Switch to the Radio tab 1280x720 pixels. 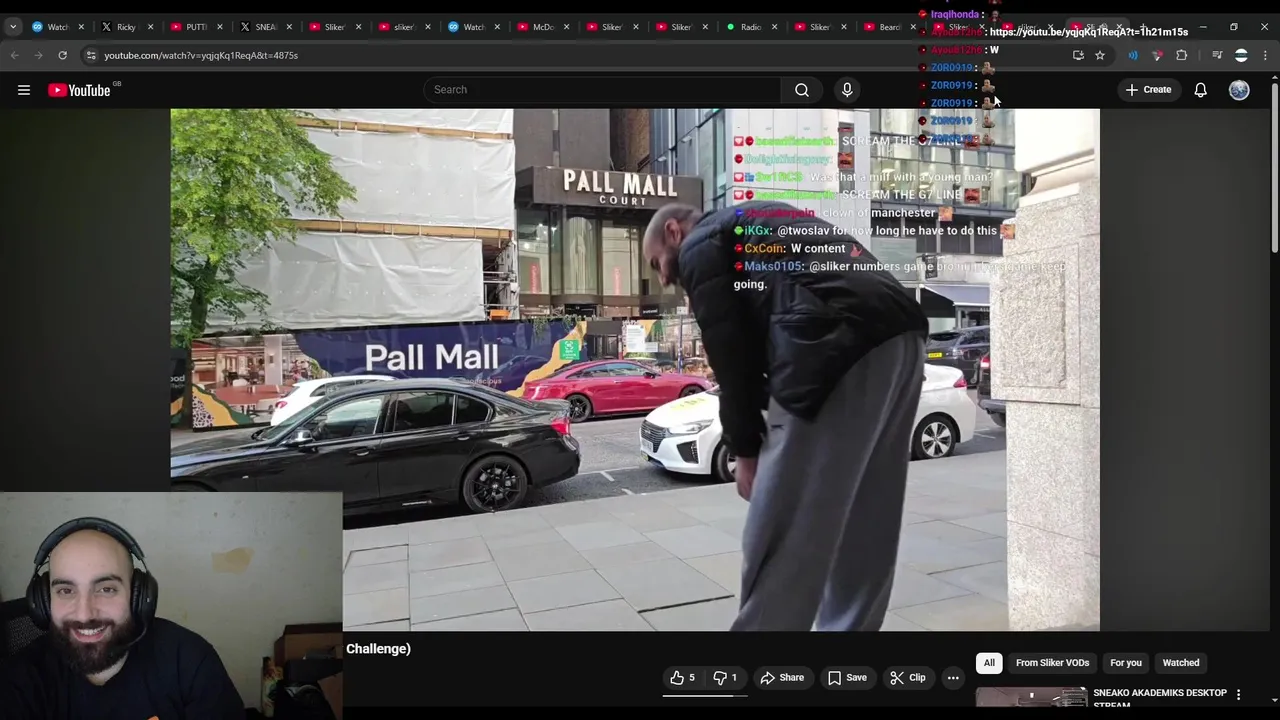pyautogui.click(x=750, y=27)
